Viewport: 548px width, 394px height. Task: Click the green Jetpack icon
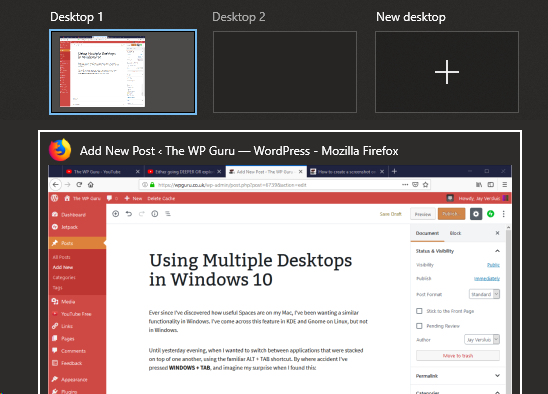(x=491, y=214)
